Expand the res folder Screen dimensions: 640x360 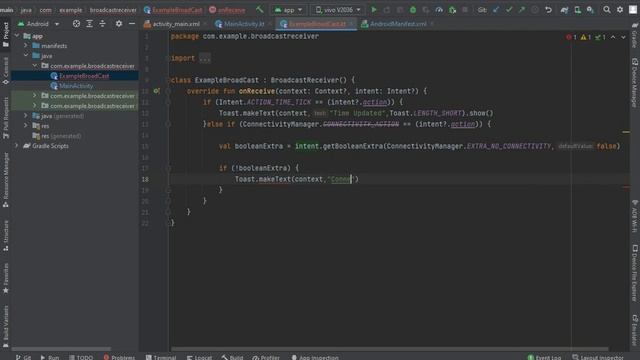click(x=26, y=126)
